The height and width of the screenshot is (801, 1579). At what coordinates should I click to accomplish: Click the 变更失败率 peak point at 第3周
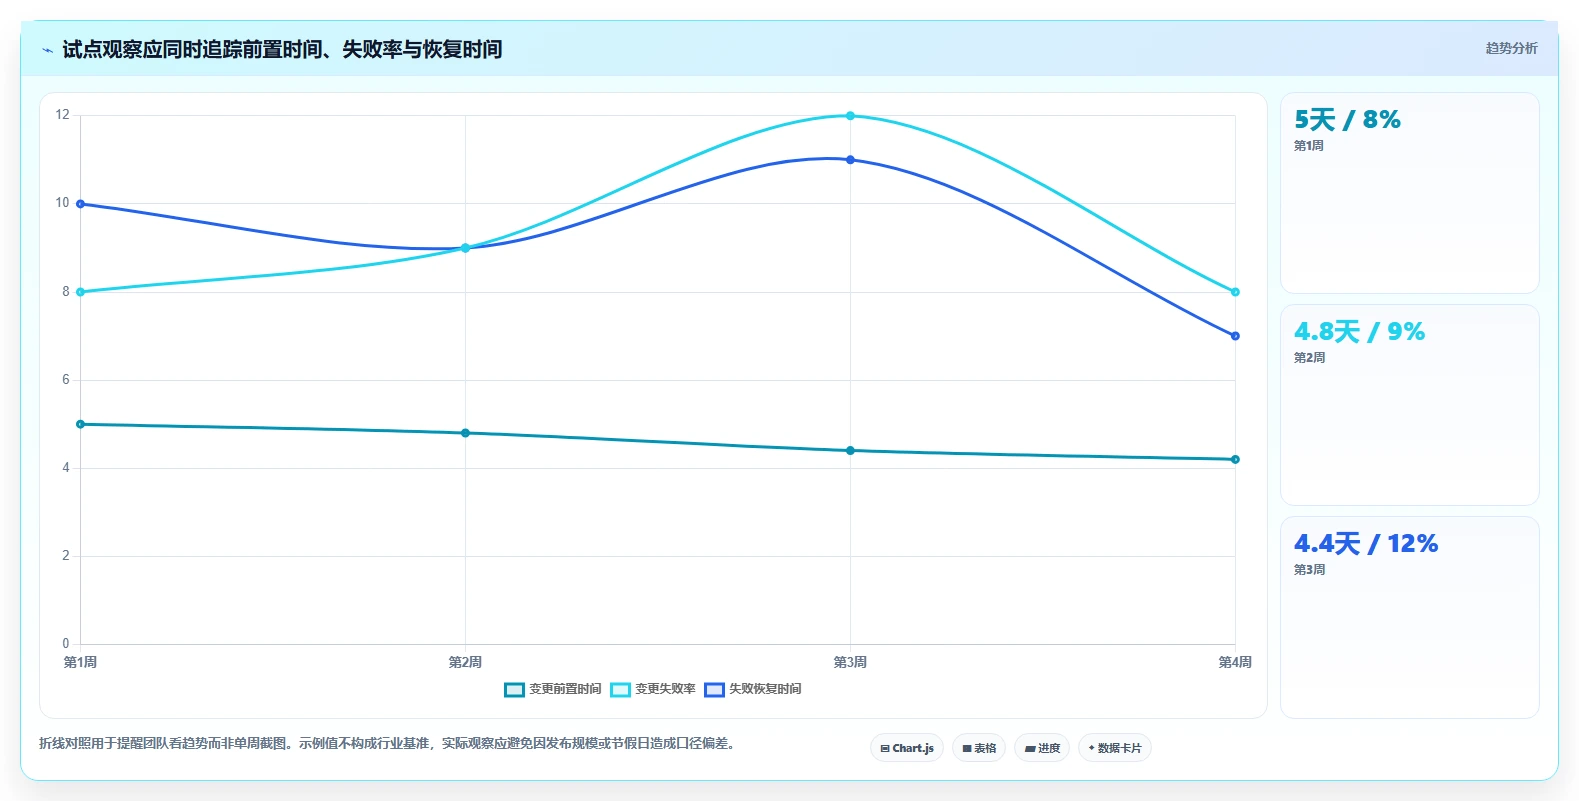click(850, 116)
